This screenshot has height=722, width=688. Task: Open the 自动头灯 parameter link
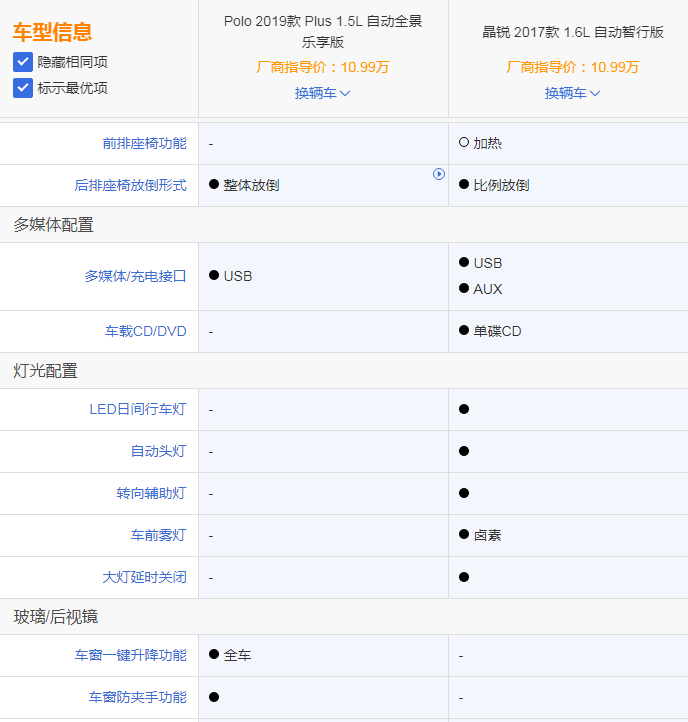(x=158, y=451)
